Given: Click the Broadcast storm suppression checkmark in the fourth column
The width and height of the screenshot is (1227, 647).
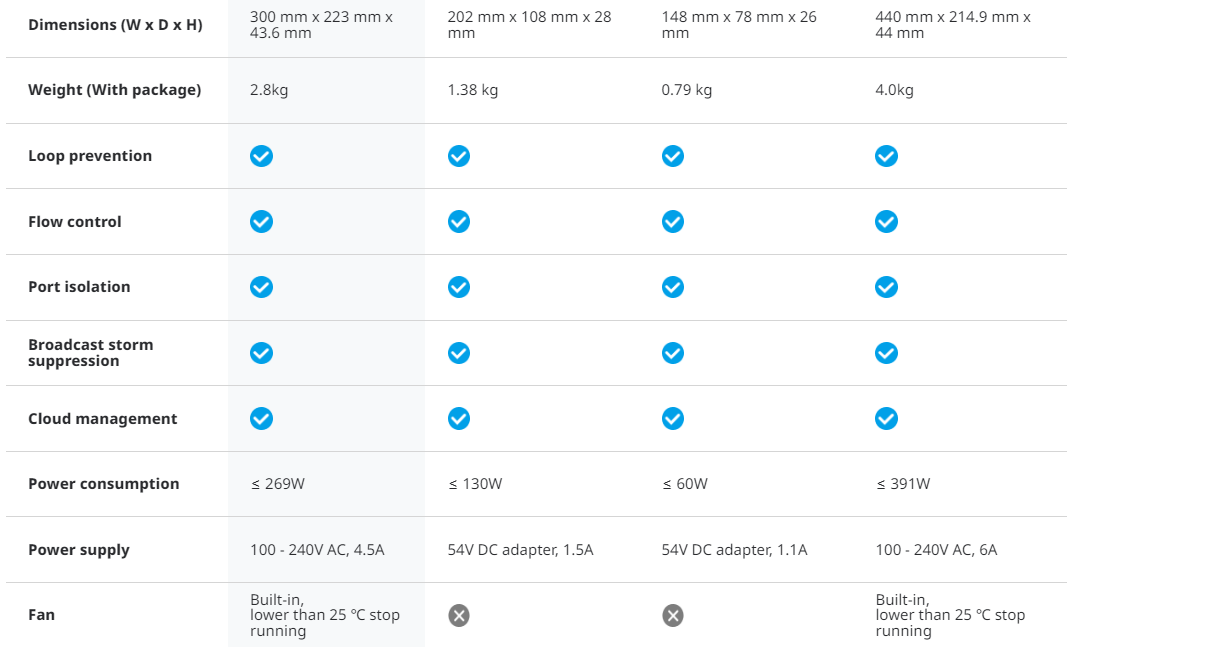Looking at the screenshot, I should click(886, 353).
